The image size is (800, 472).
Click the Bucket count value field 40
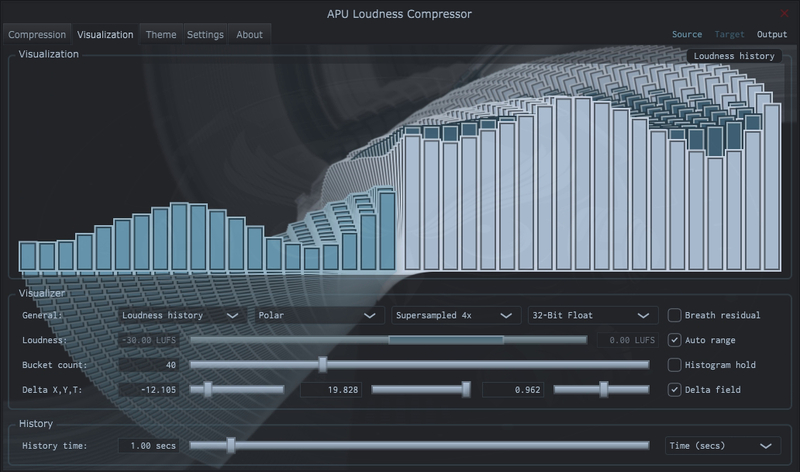149,365
